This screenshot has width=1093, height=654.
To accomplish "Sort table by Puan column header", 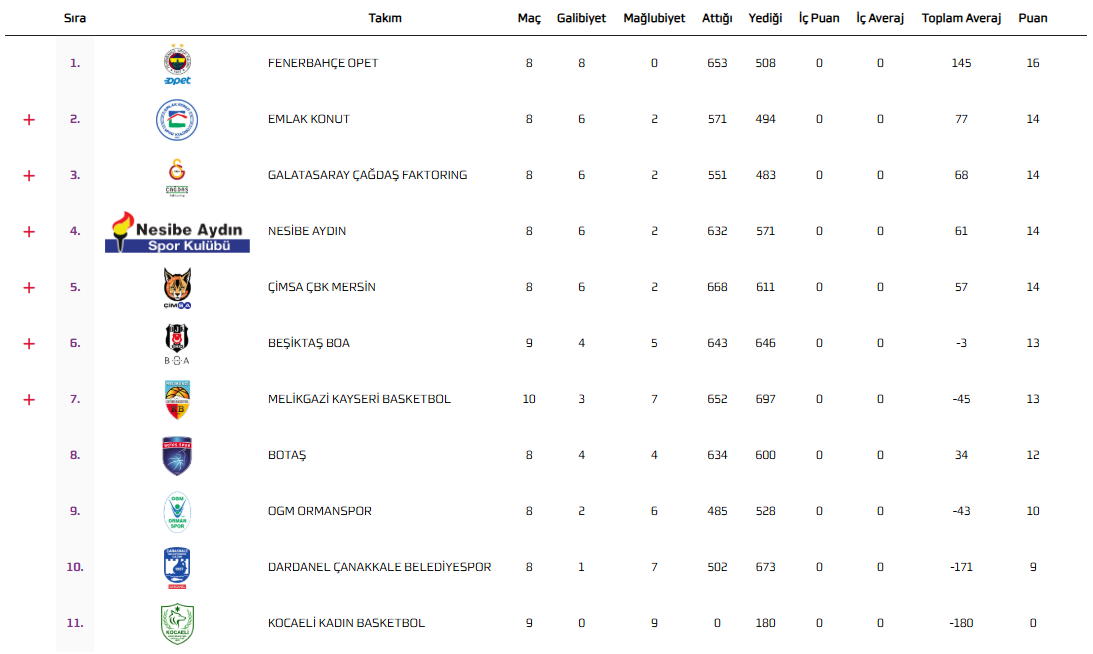I will point(1033,19).
